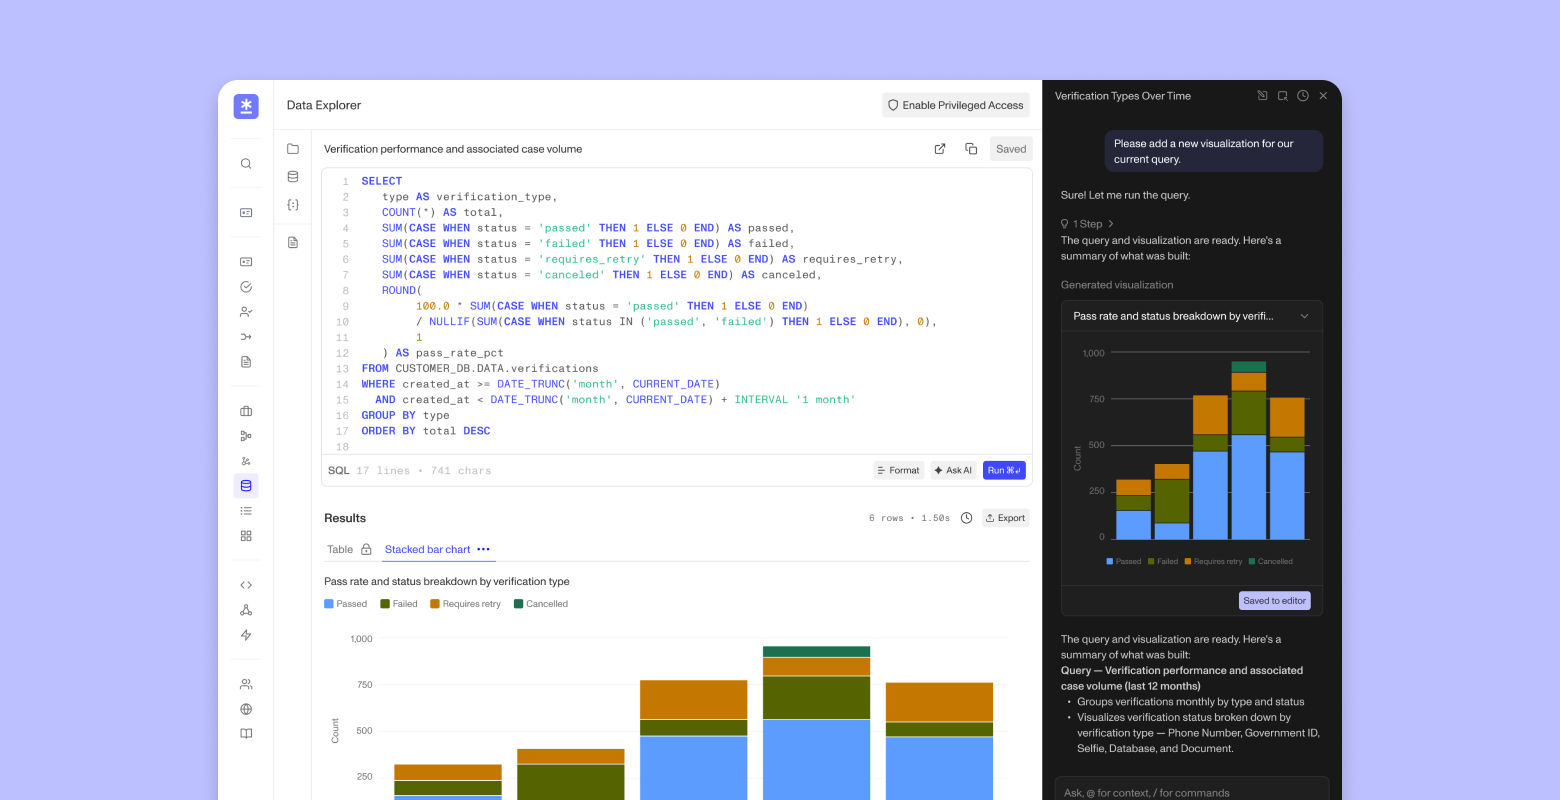
Task: Click the duplicate query icon next to Saved
Action: coord(971,149)
